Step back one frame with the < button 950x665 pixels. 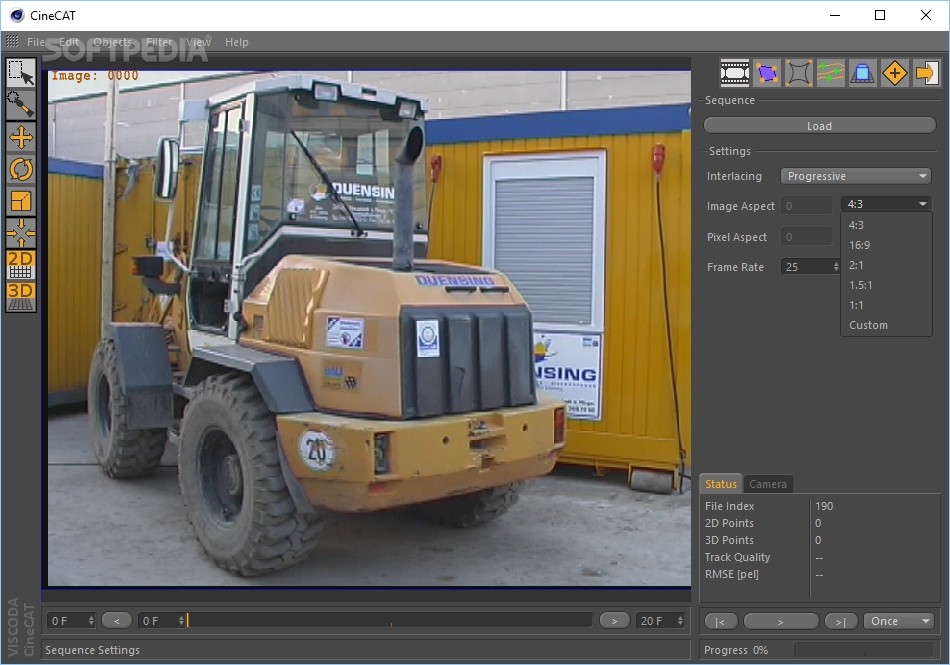[x=117, y=621]
